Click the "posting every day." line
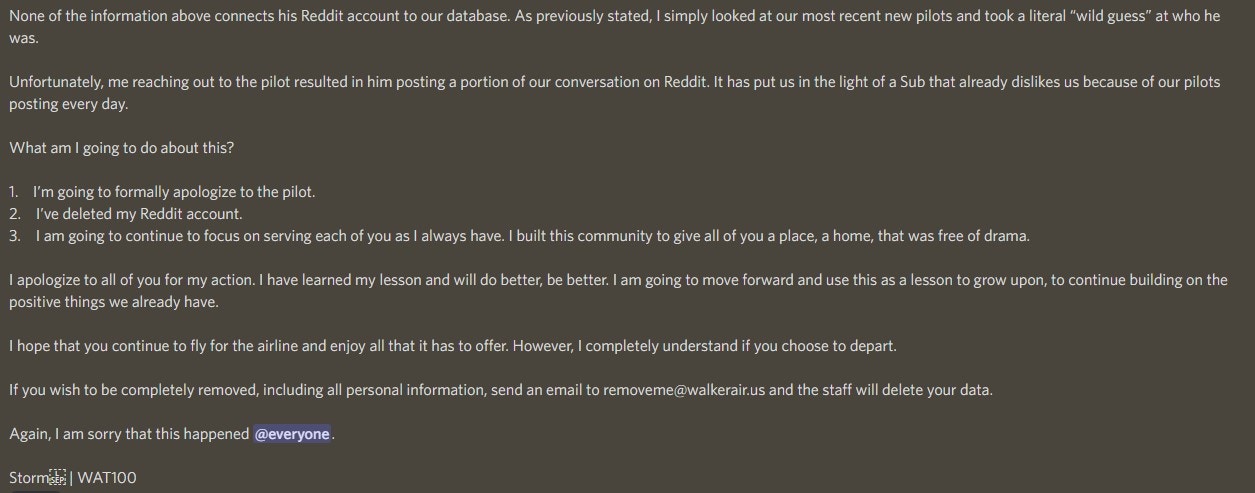Screen dimensions: 1255x493 click(x=69, y=103)
